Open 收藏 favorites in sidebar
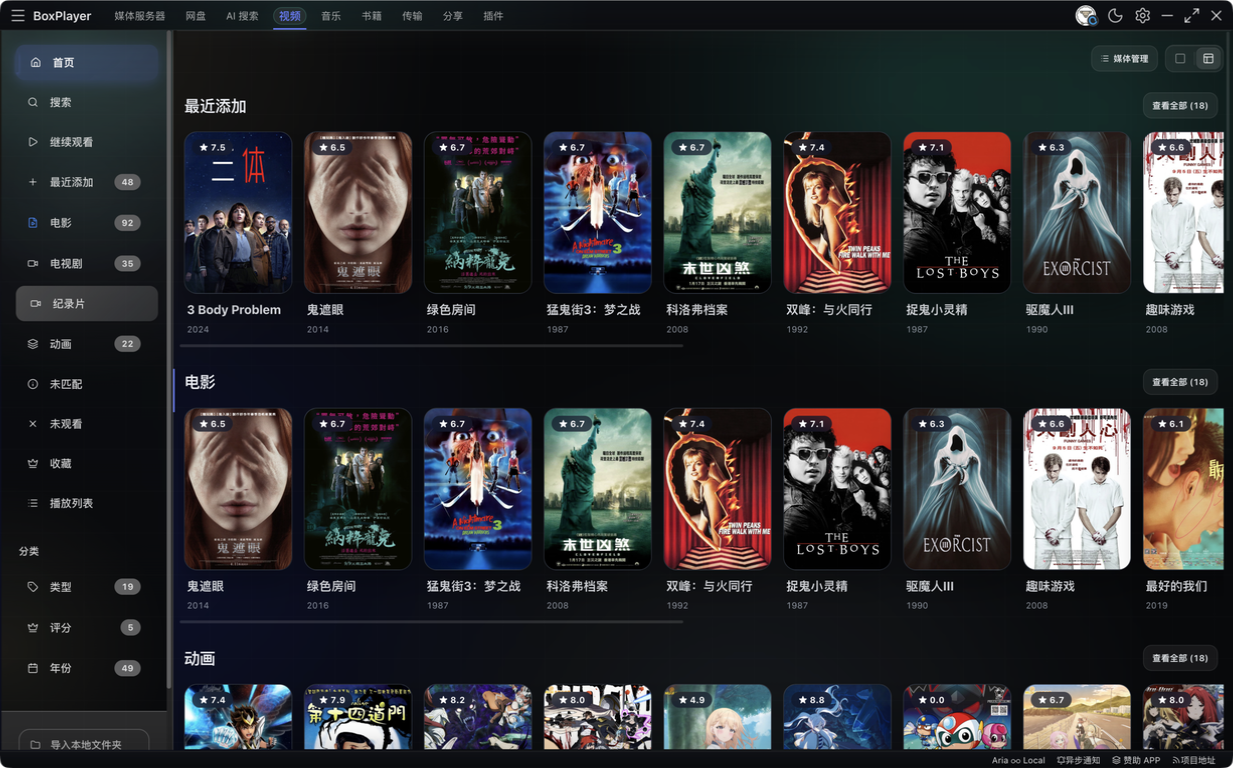Viewport: 1233px width, 768px height. coord(87,464)
